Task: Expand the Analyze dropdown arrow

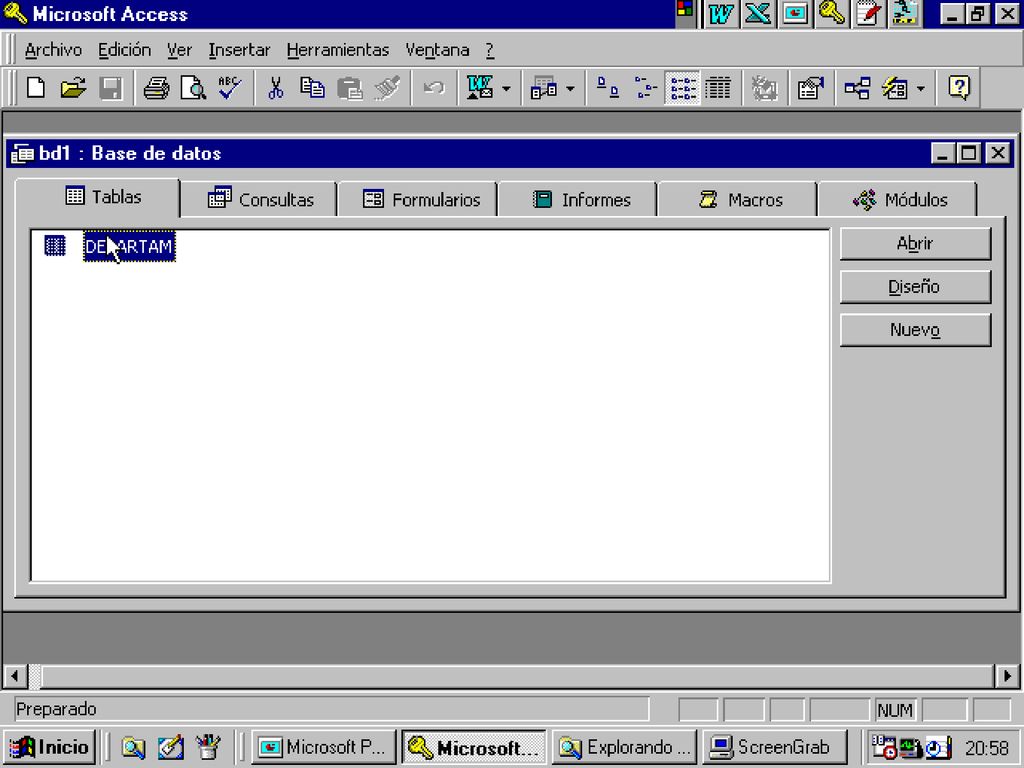Action: pos(570,88)
